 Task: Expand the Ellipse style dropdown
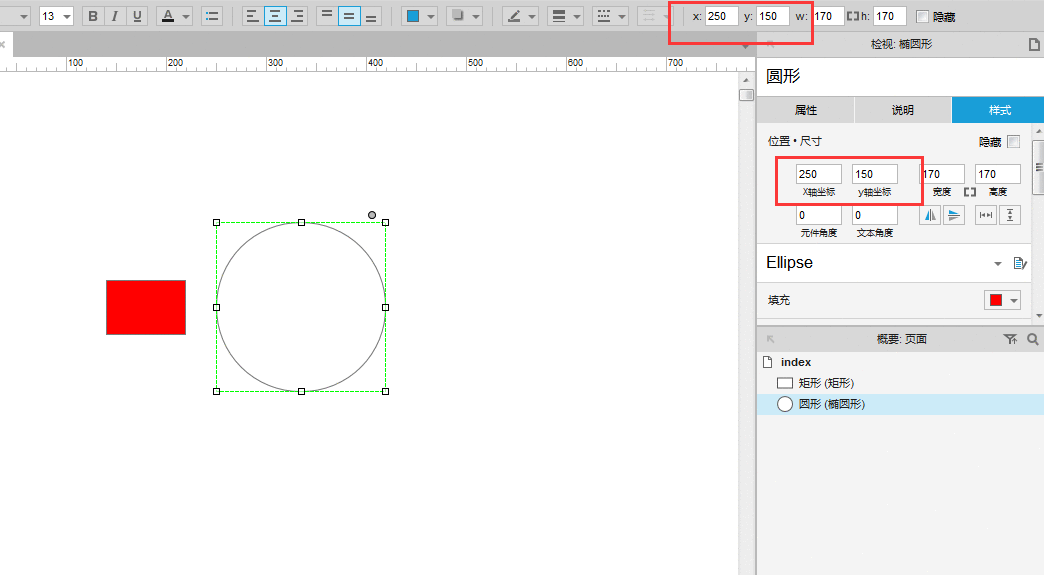click(997, 264)
